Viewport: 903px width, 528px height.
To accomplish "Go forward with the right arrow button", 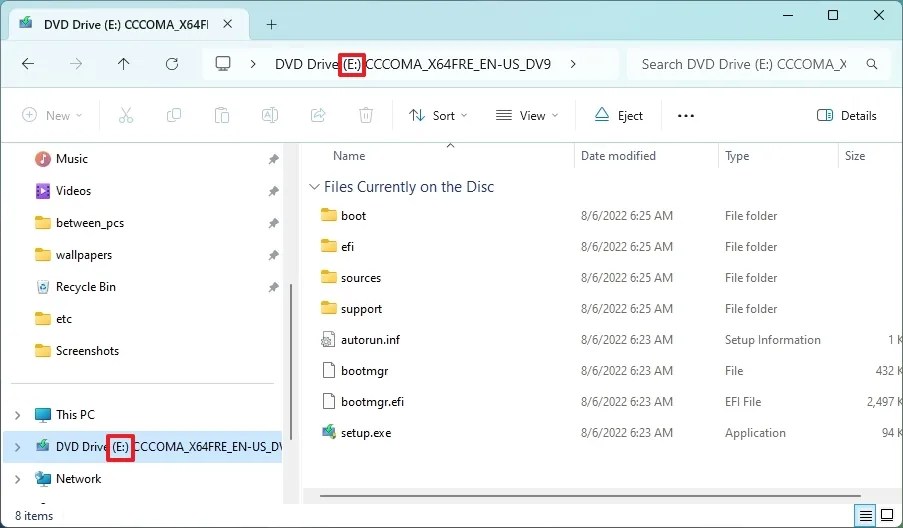I will pos(75,64).
